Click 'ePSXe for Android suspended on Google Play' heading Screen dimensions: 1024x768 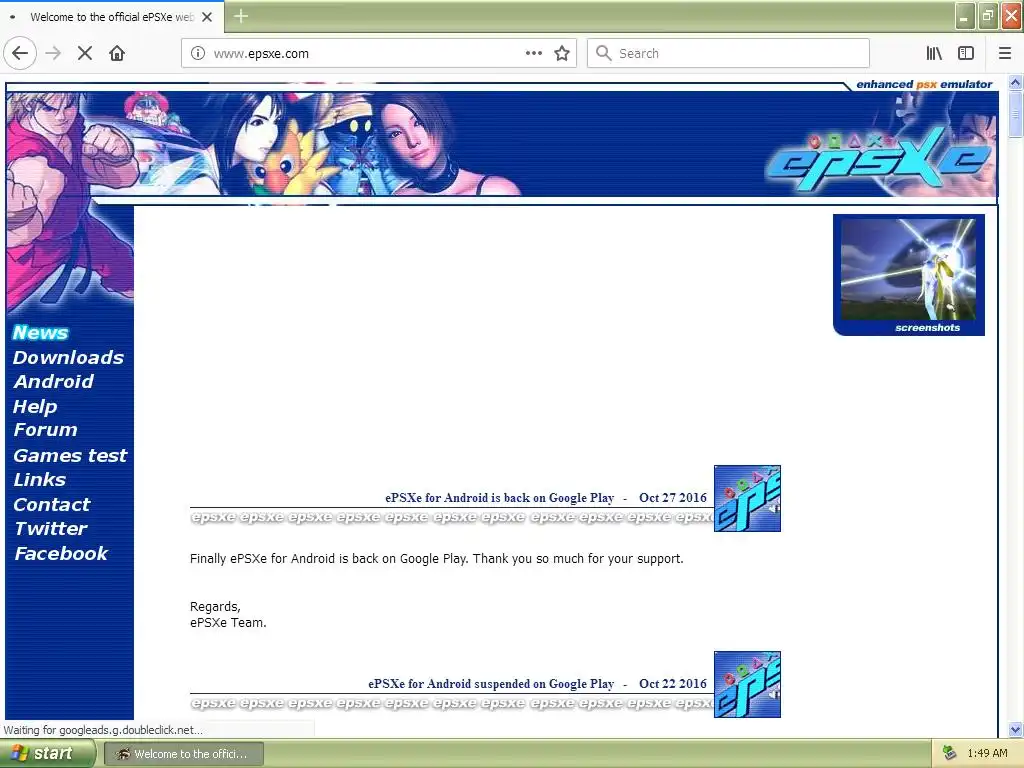point(491,684)
